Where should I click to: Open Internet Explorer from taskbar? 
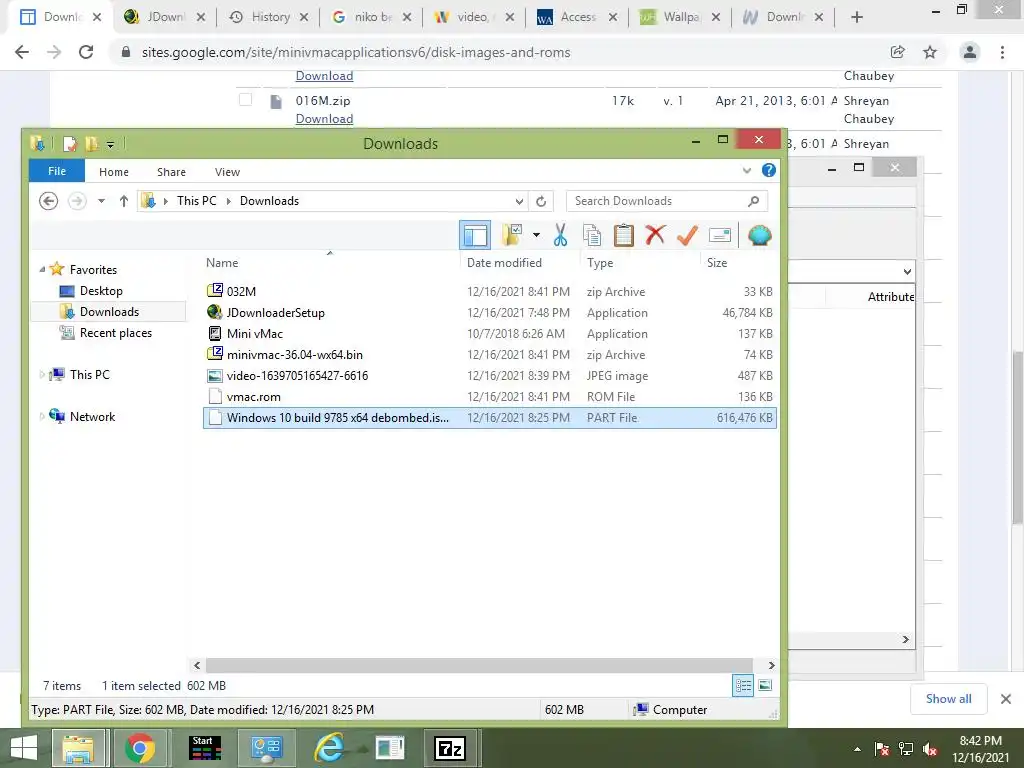pyautogui.click(x=328, y=748)
